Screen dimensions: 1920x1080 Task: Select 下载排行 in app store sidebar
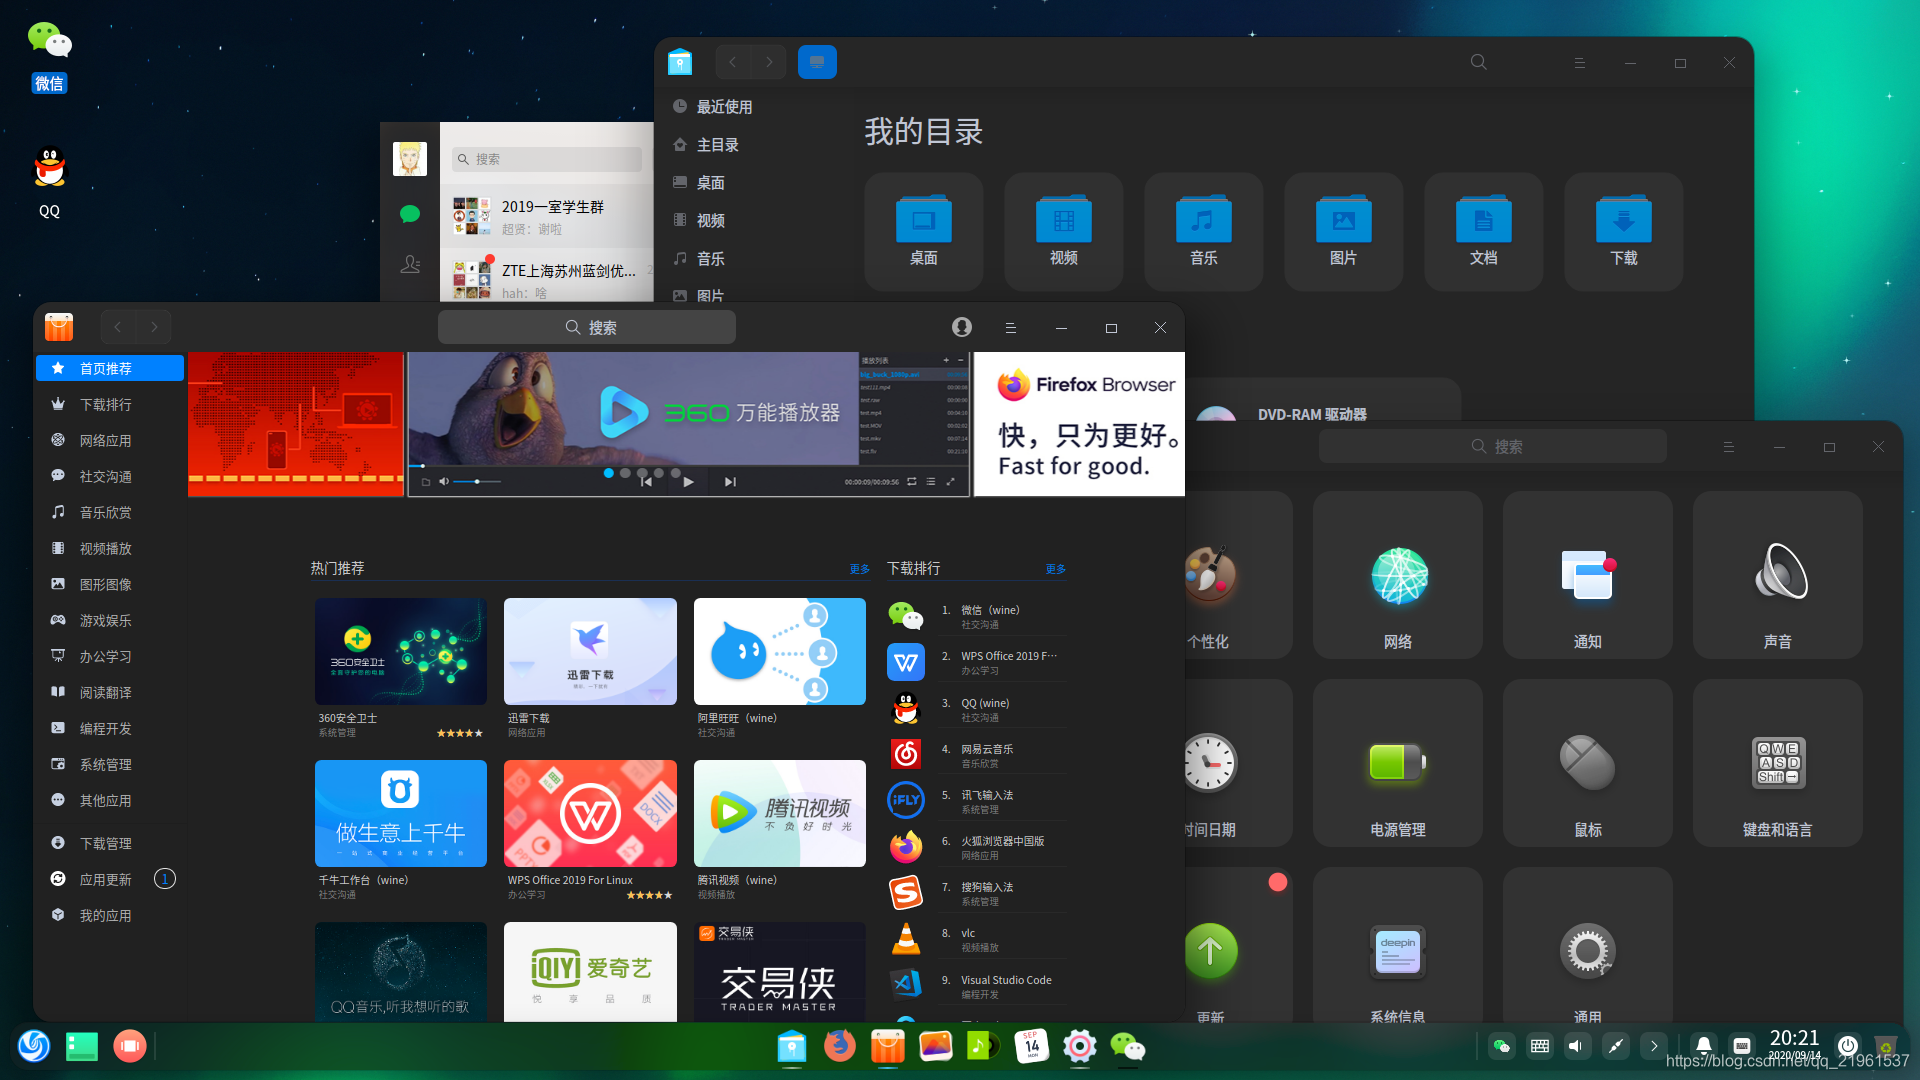tap(110, 404)
